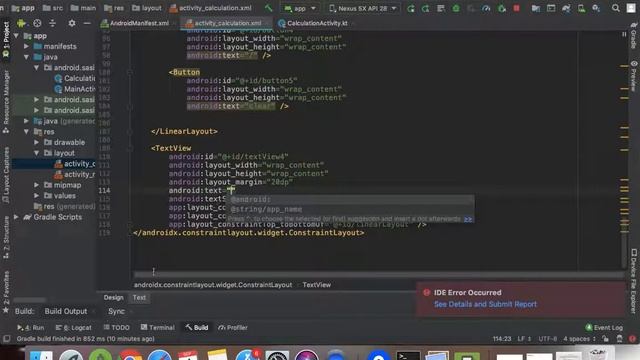The width and height of the screenshot is (640, 360).
Task: Open the Terminal tool window
Action: click(158, 328)
